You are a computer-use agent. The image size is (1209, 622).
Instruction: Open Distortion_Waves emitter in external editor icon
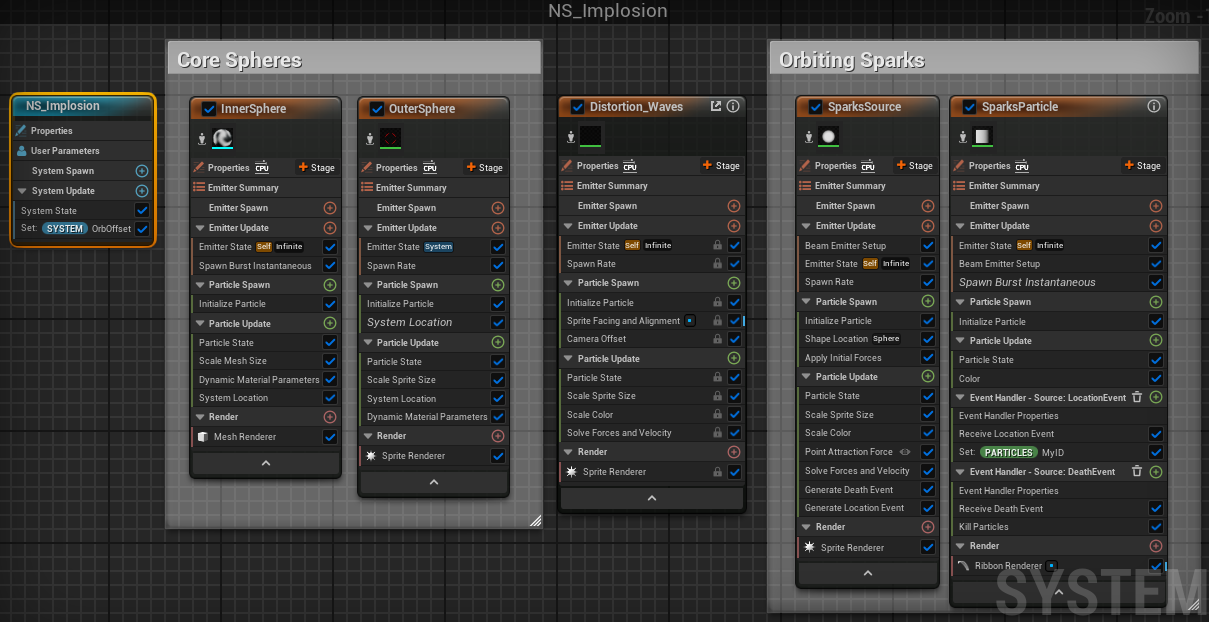[x=716, y=106]
